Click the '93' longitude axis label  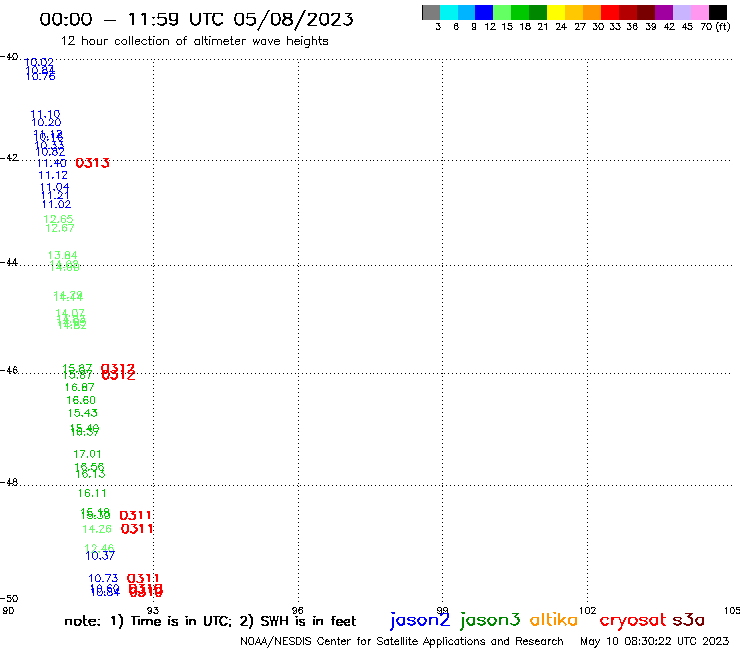(x=153, y=611)
